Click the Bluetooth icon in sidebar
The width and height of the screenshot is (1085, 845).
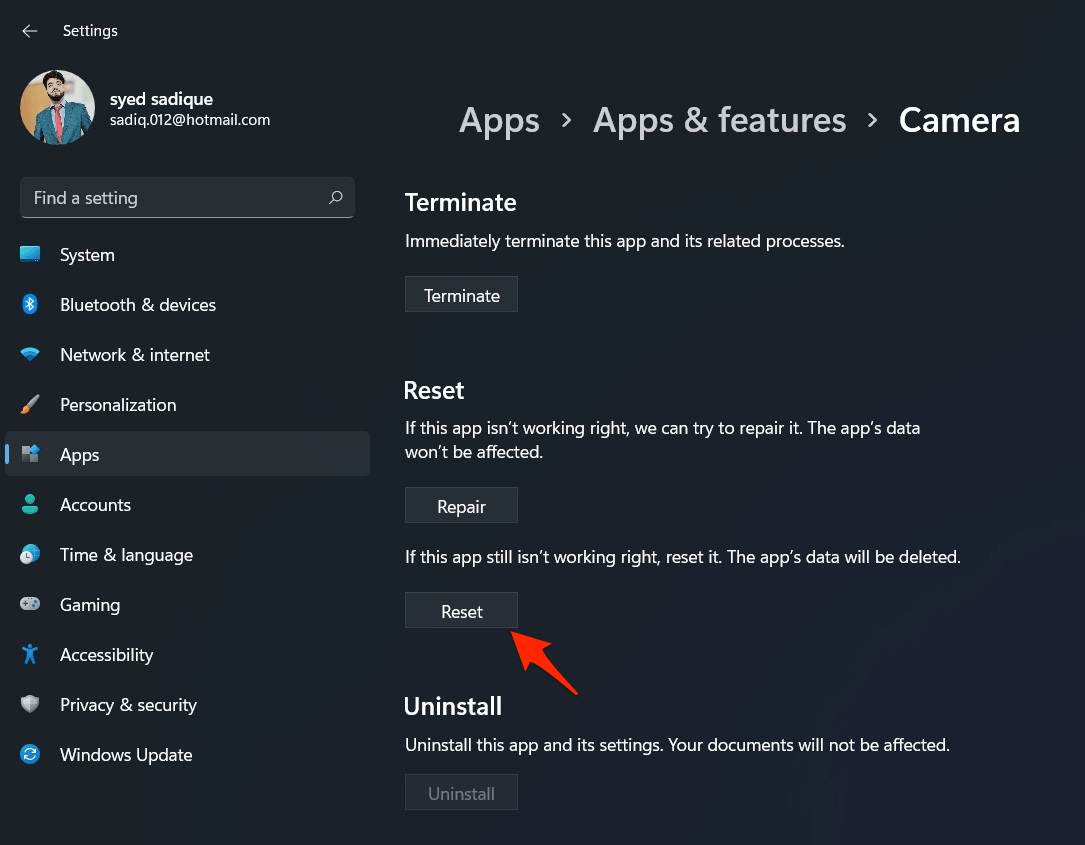tap(30, 305)
